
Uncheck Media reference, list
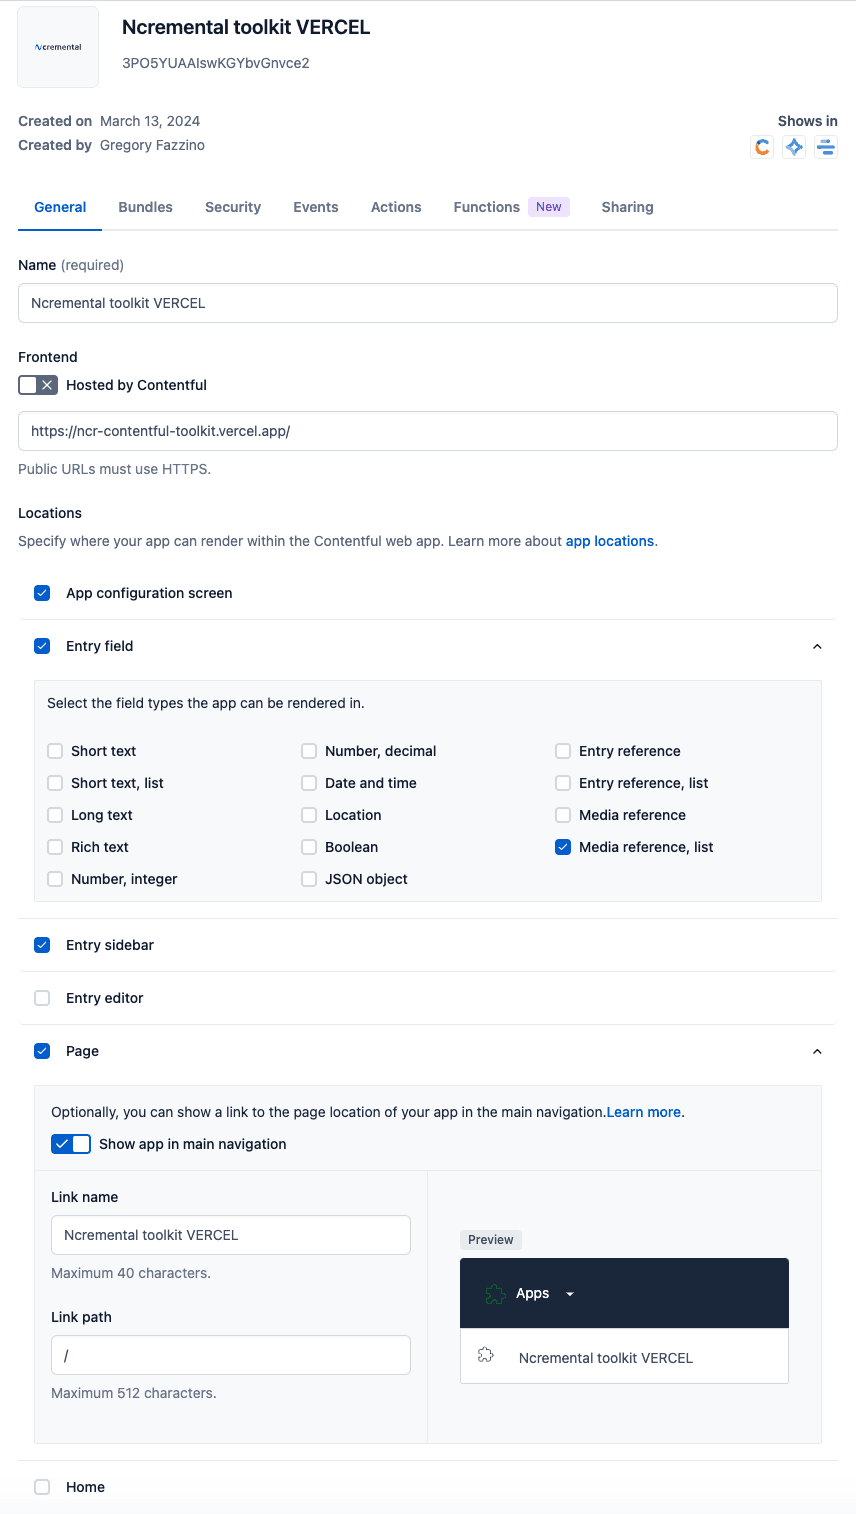tap(563, 847)
